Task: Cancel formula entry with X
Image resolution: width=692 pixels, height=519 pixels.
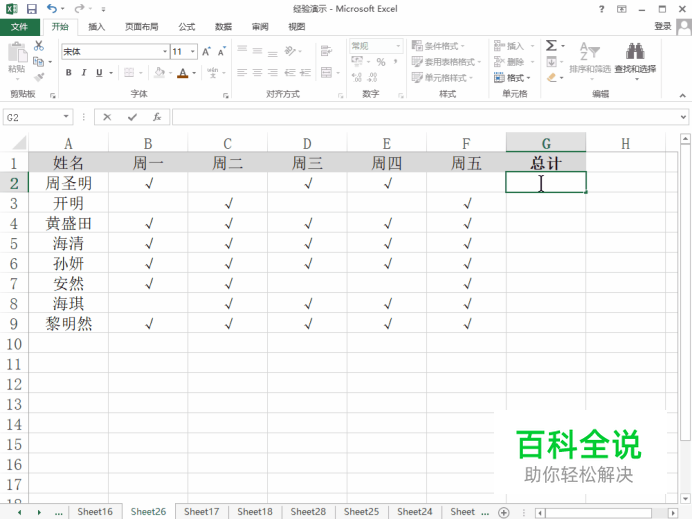Action: pos(107,117)
